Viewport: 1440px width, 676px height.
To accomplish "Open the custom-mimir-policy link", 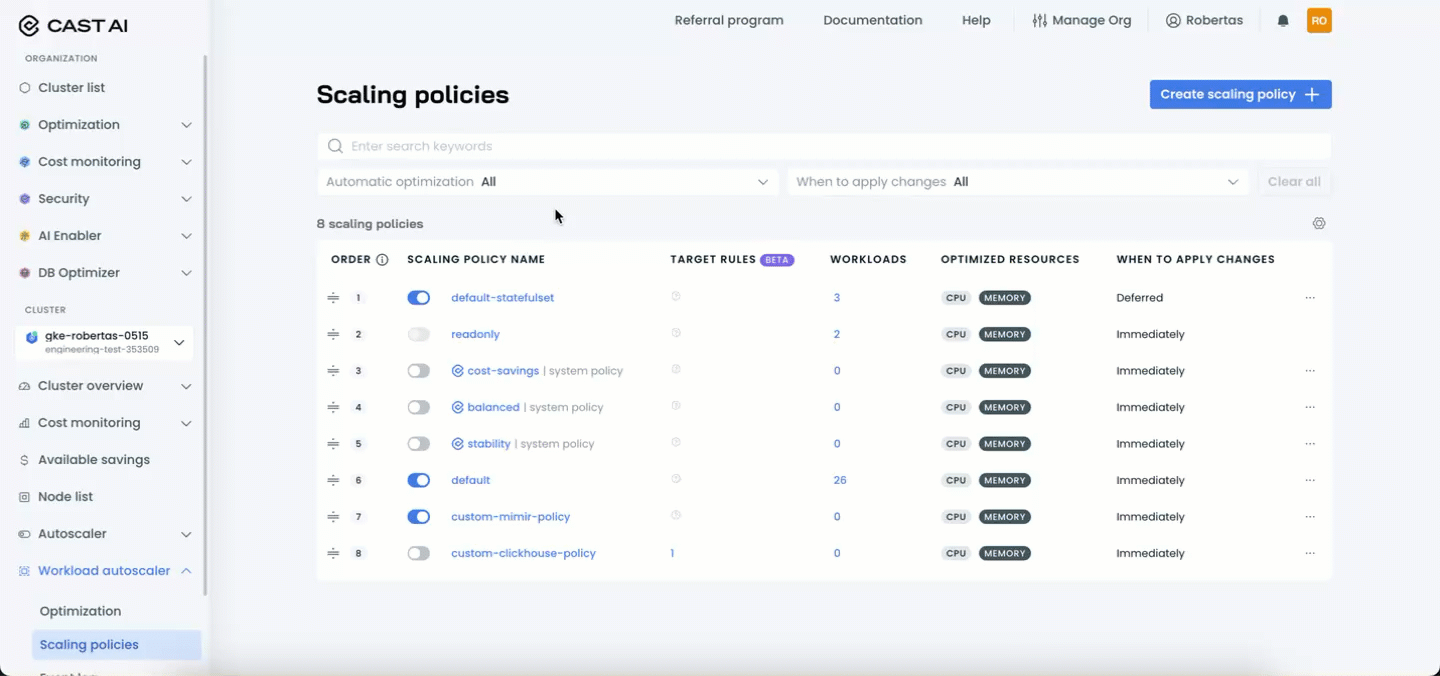I will 510,517.
